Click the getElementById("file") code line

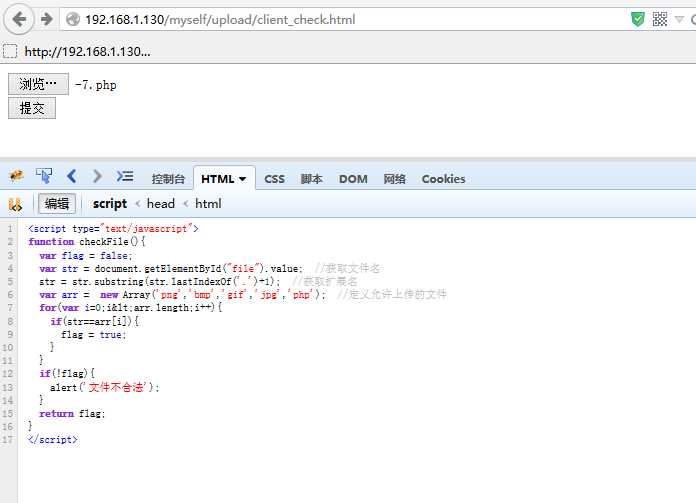click(171, 269)
